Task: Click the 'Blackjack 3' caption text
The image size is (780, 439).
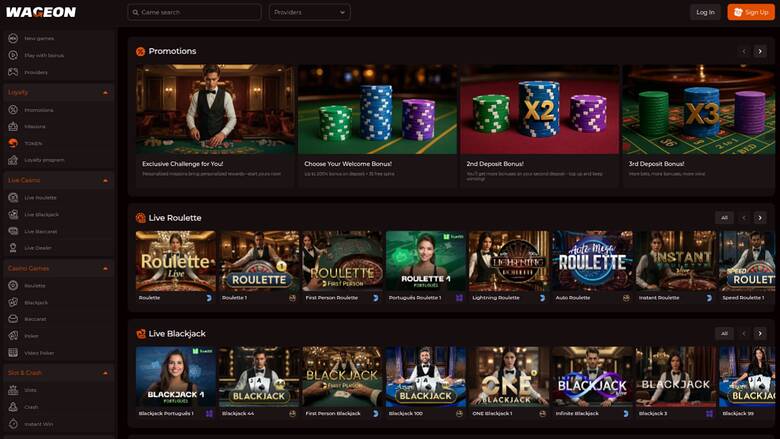Action: [x=653, y=414]
